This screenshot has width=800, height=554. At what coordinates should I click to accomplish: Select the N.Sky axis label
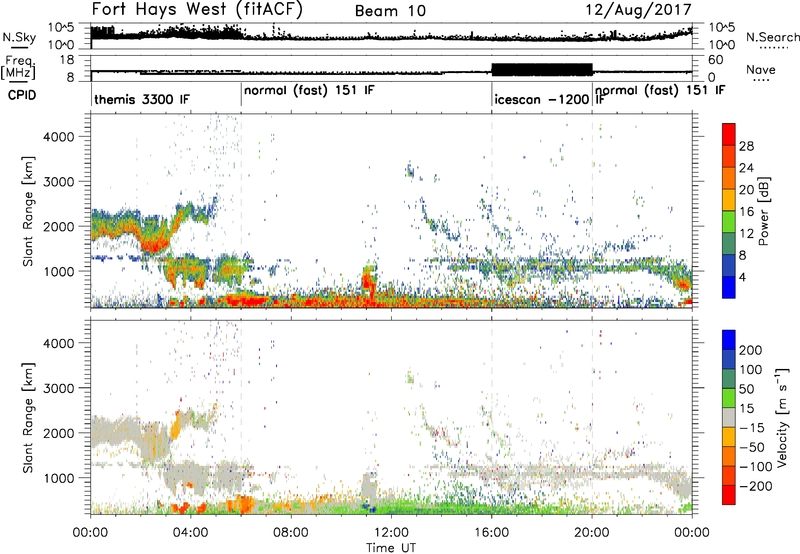pos(19,37)
